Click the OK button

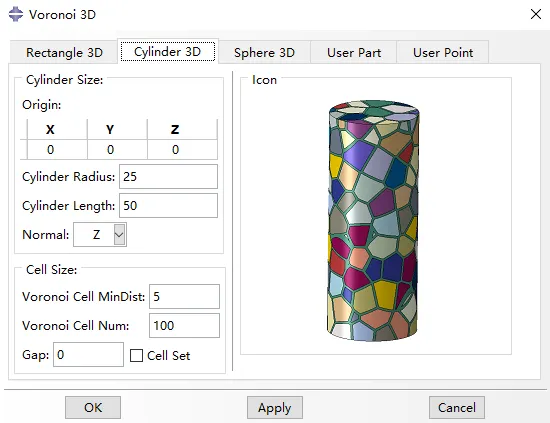[x=93, y=408]
